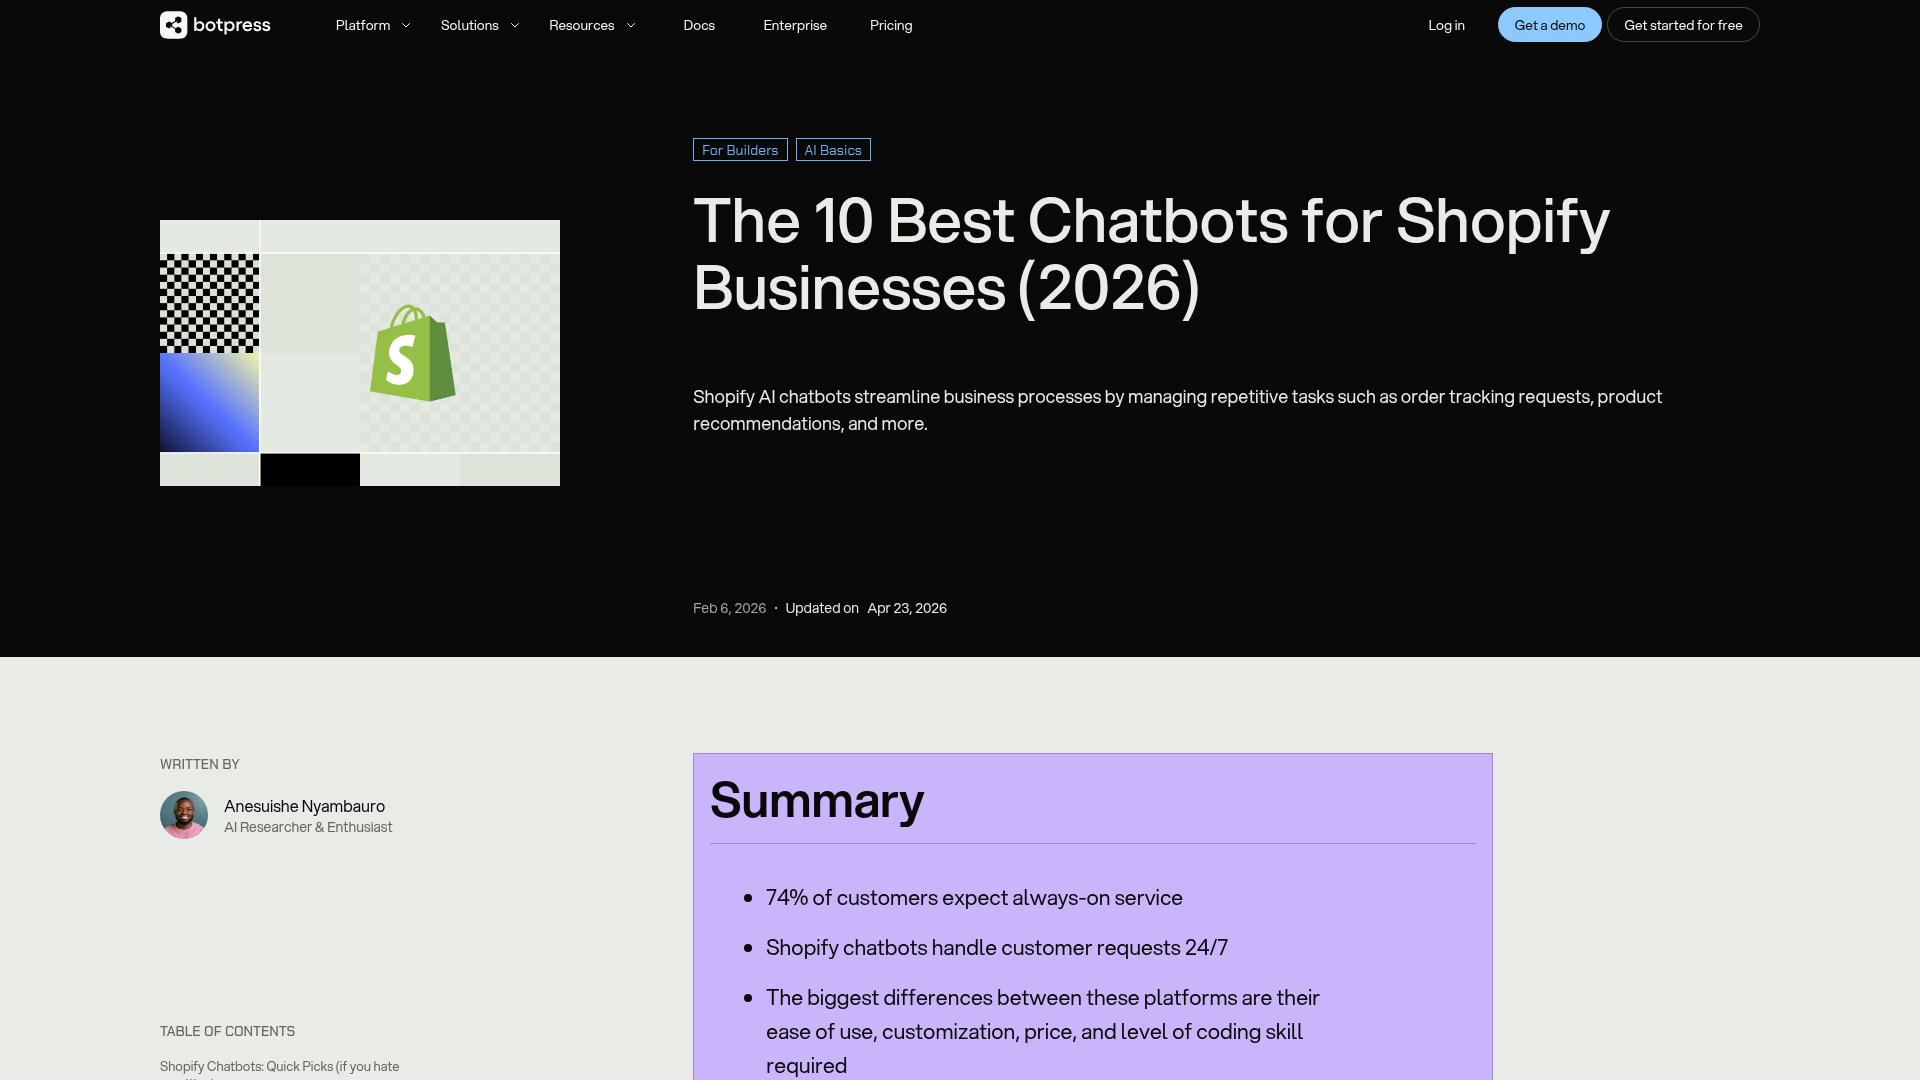Click the Get a demo button
Screen dimensions: 1920x1080
pos(1550,25)
